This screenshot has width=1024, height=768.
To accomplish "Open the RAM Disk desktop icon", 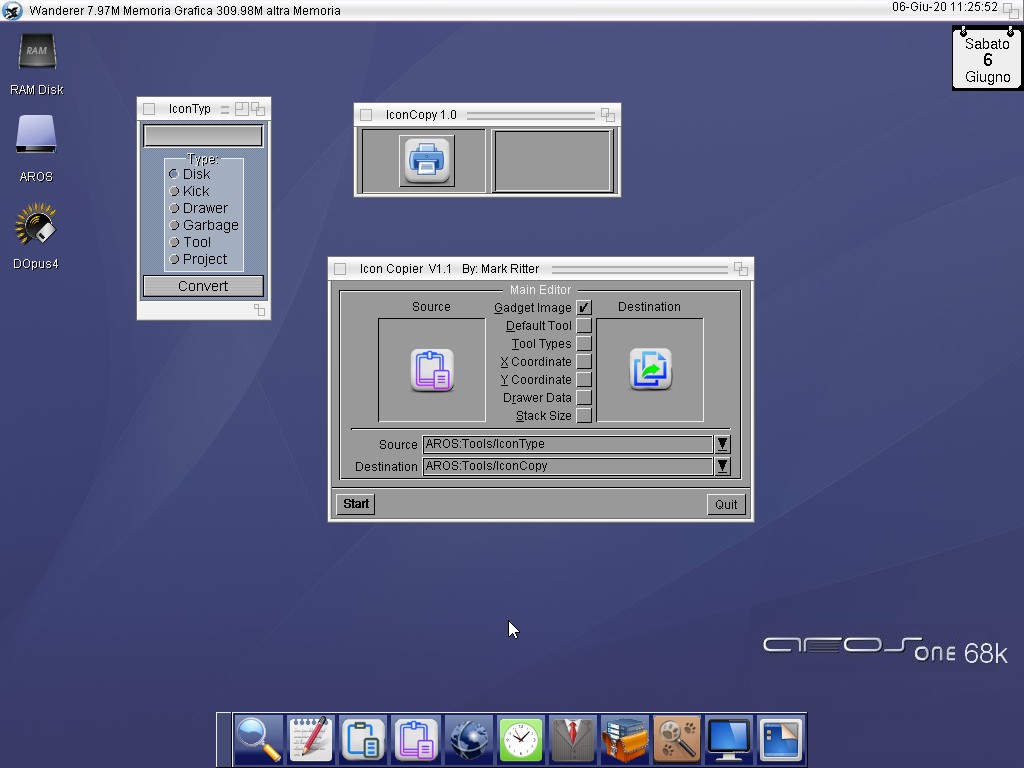I will point(36,53).
